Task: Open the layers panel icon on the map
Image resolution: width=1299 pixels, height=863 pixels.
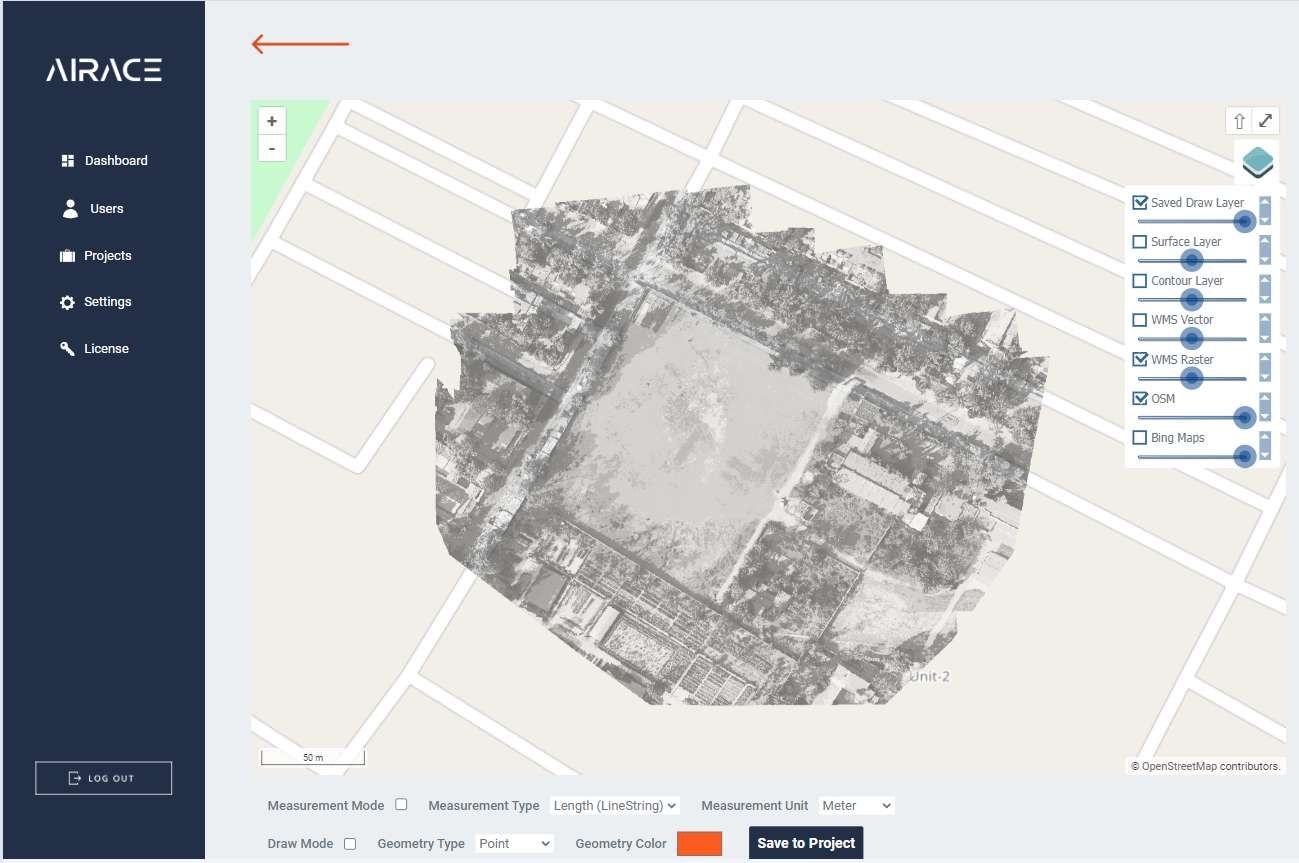Action: pyautogui.click(x=1257, y=161)
